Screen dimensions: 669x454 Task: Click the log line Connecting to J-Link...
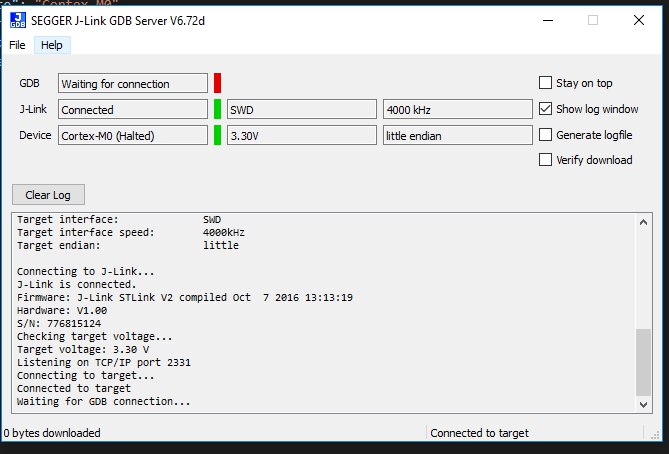point(86,271)
